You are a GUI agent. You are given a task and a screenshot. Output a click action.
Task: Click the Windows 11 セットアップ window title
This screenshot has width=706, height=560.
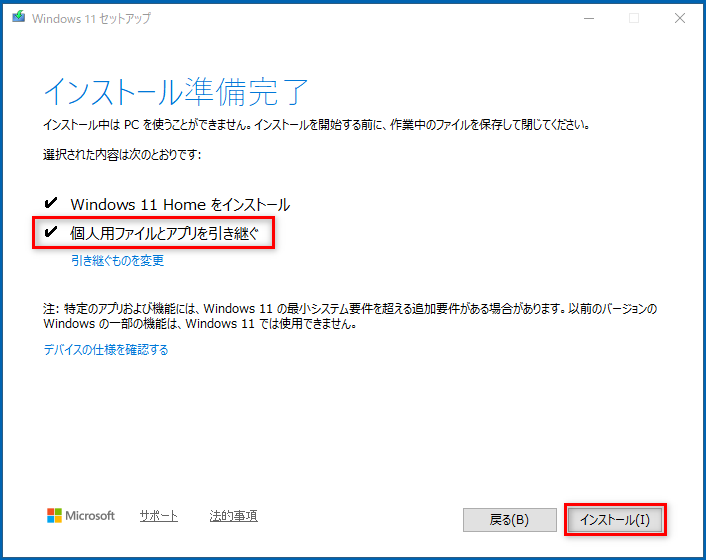click(91, 18)
